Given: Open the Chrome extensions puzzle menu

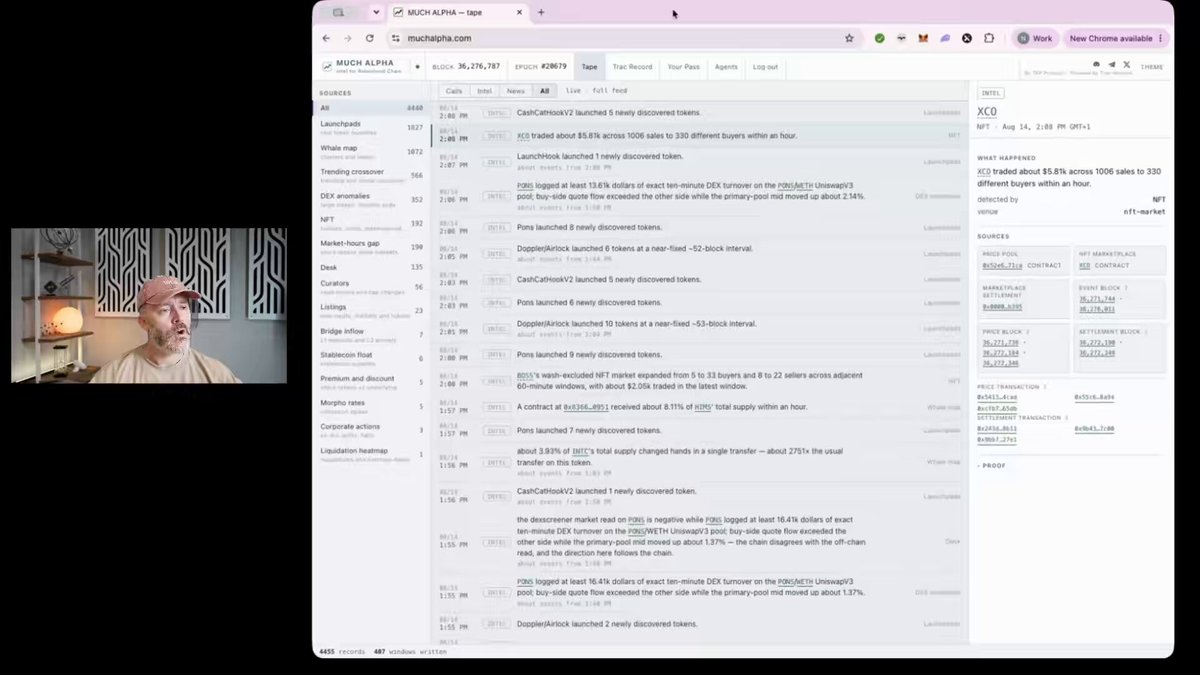Looking at the screenshot, I should click(989, 38).
